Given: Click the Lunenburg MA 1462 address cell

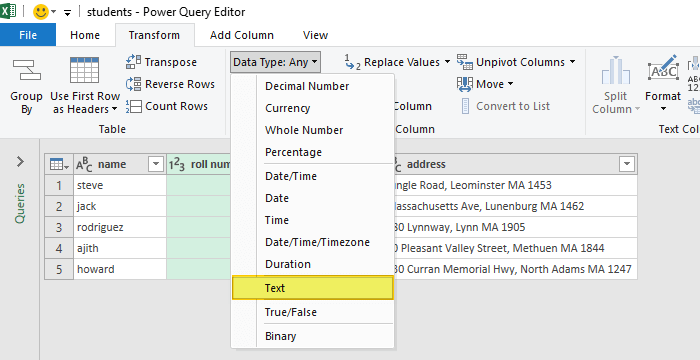Looking at the screenshot, I should point(515,206).
